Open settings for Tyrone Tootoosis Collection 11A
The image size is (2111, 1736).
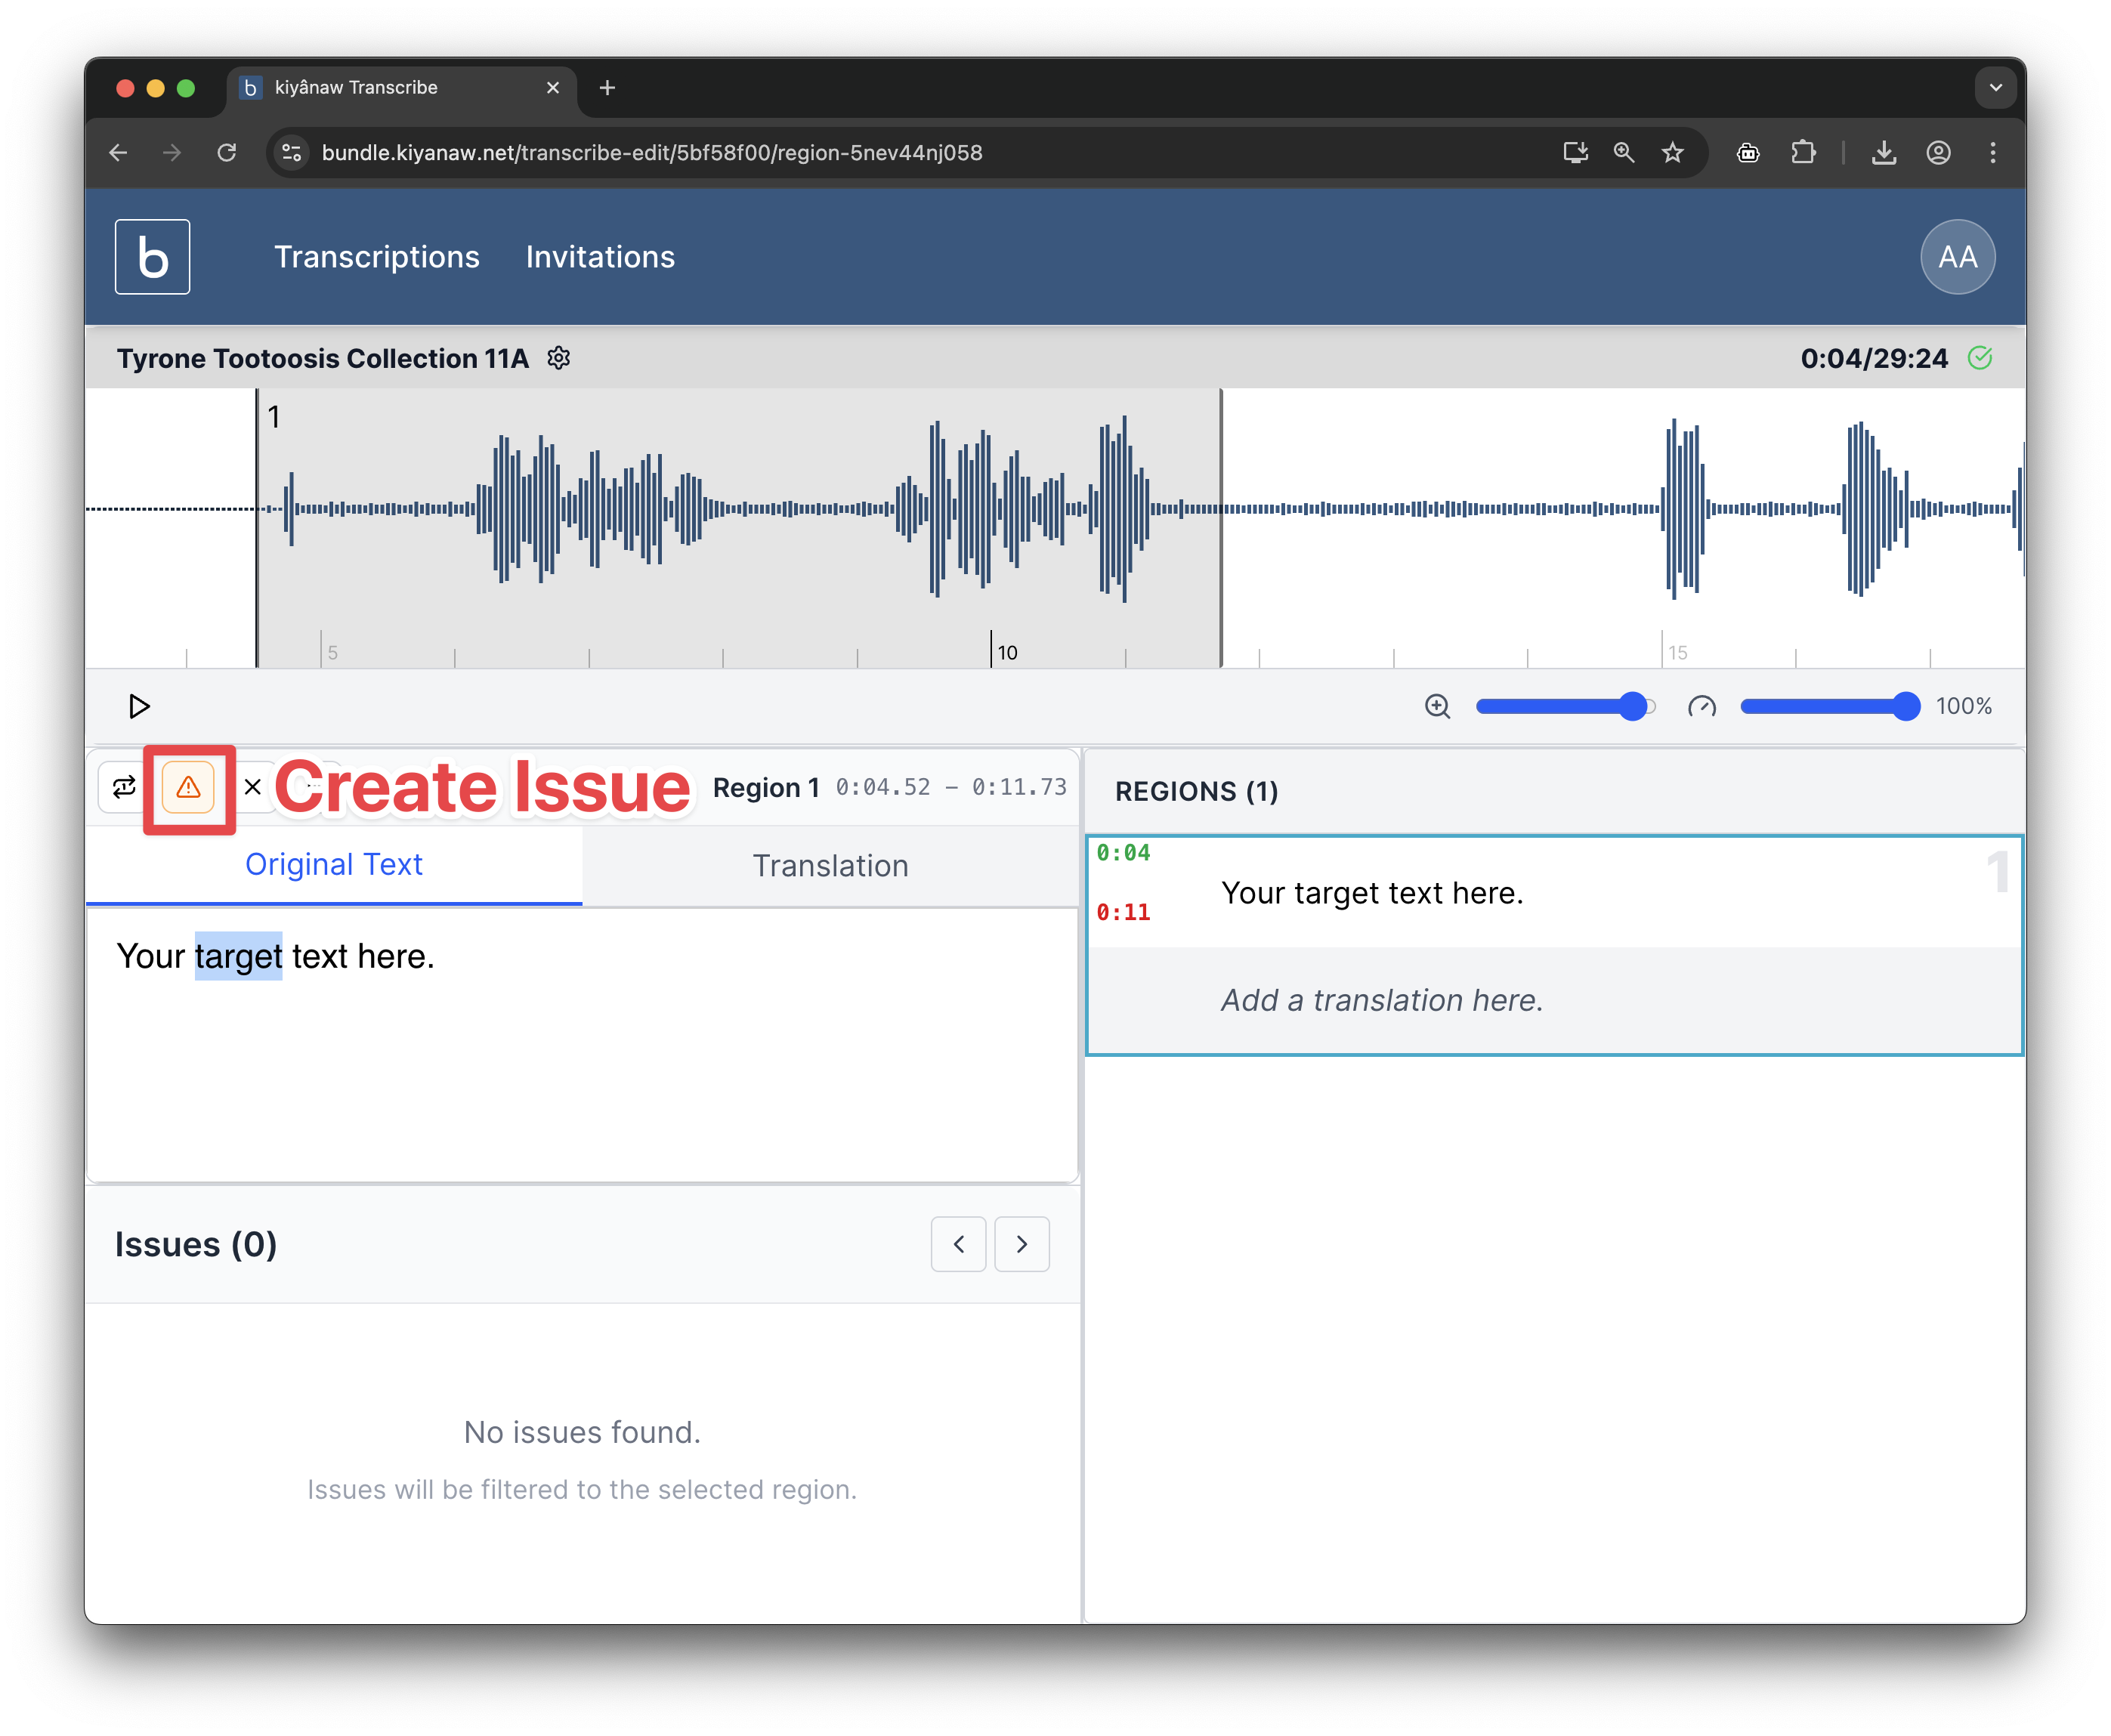tap(559, 358)
